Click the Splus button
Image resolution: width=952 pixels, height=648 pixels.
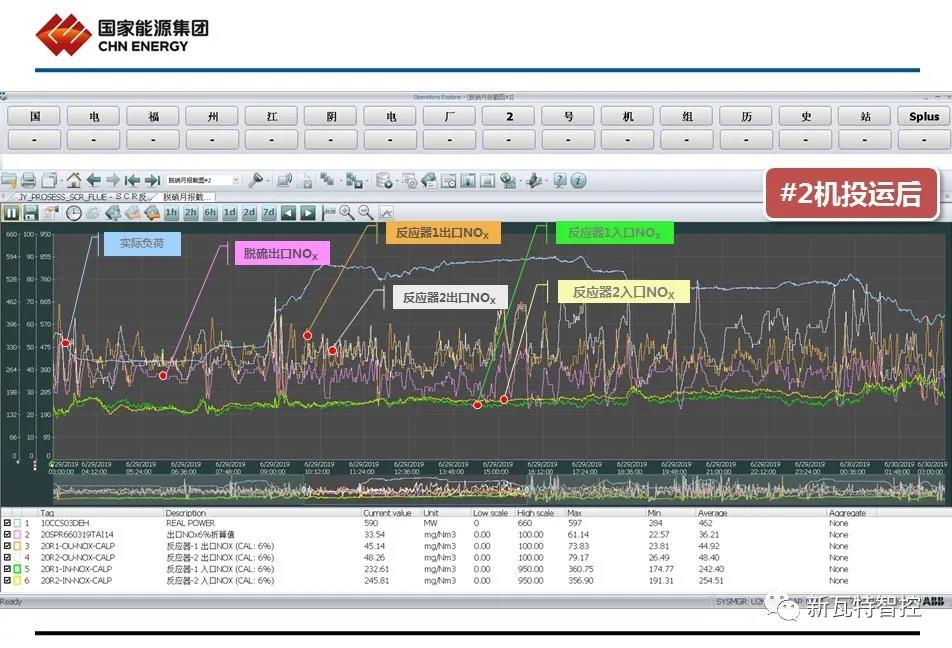click(923, 116)
